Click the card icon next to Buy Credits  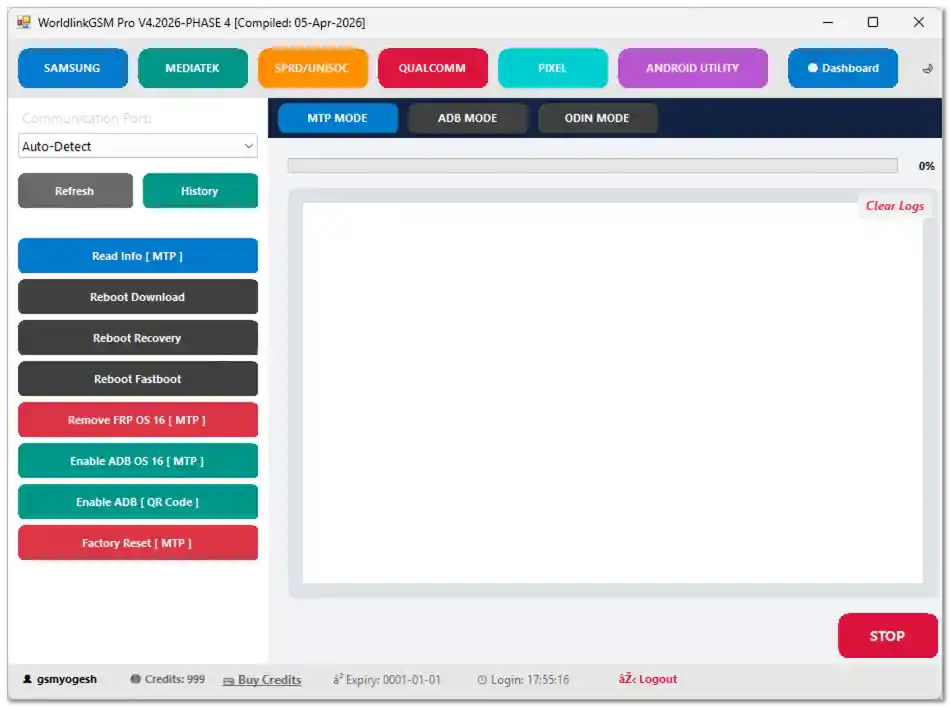(x=227, y=680)
